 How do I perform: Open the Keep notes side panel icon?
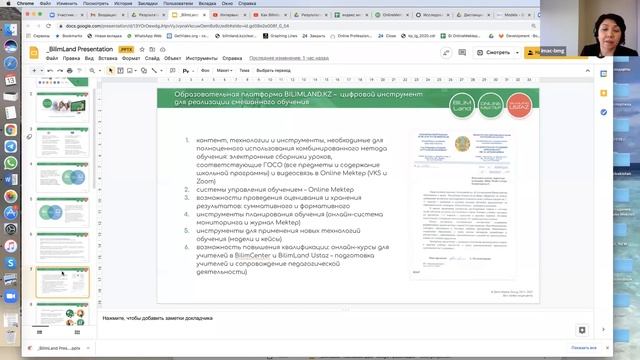pos(604,93)
